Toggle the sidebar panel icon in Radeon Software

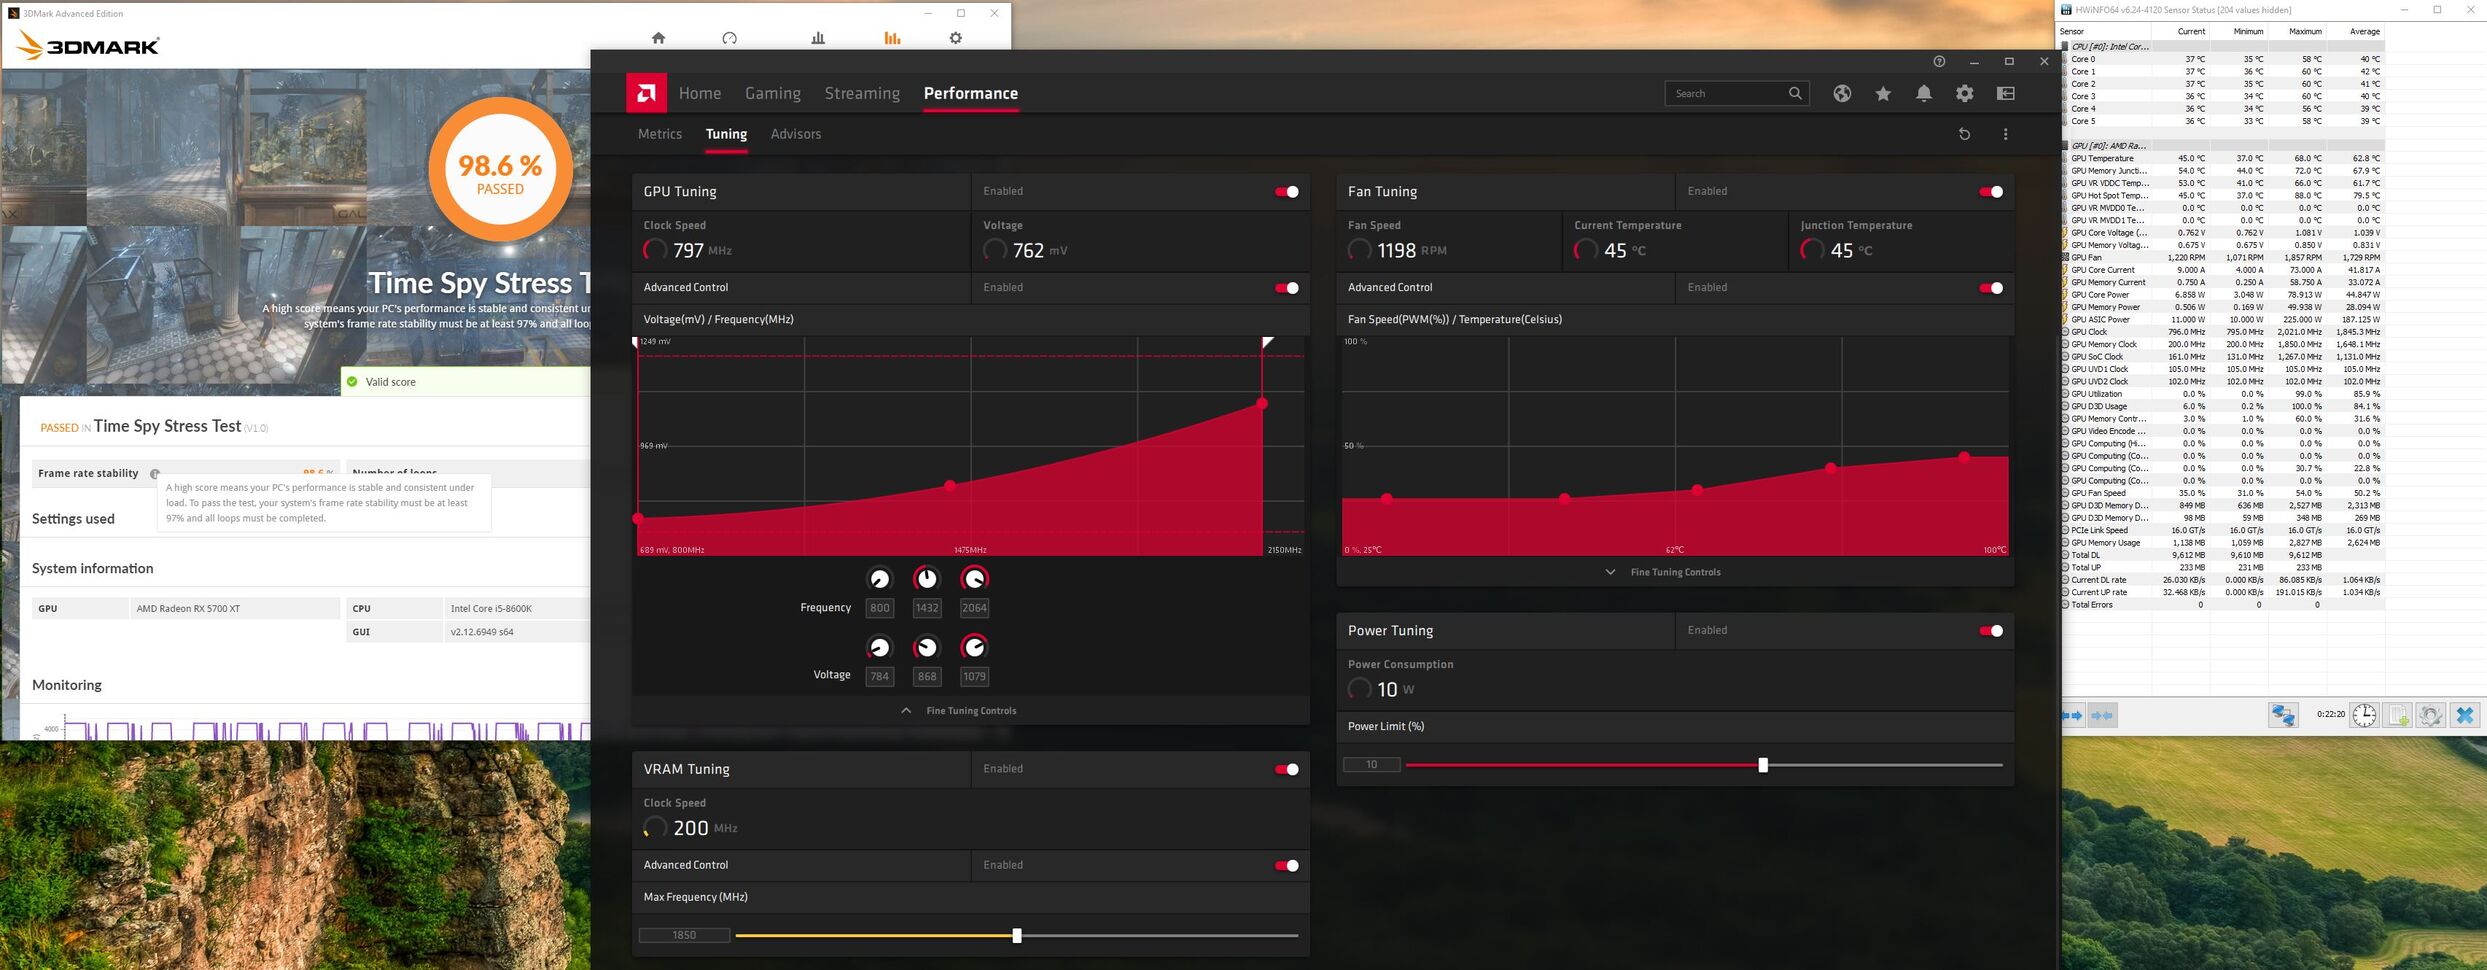(x=2006, y=93)
